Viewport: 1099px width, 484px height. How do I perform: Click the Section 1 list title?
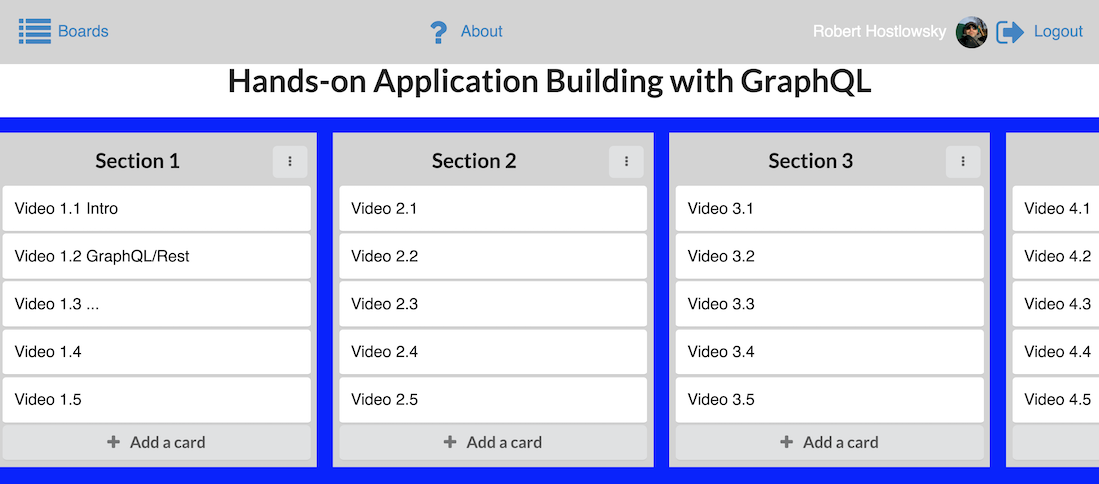[137, 161]
